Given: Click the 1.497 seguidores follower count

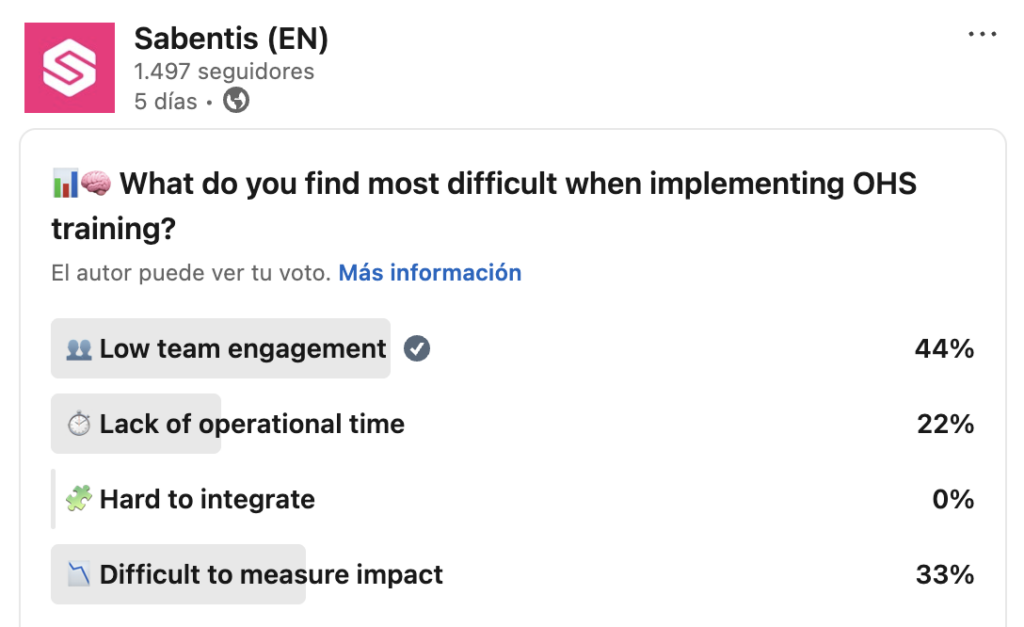Looking at the screenshot, I should (224, 71).
